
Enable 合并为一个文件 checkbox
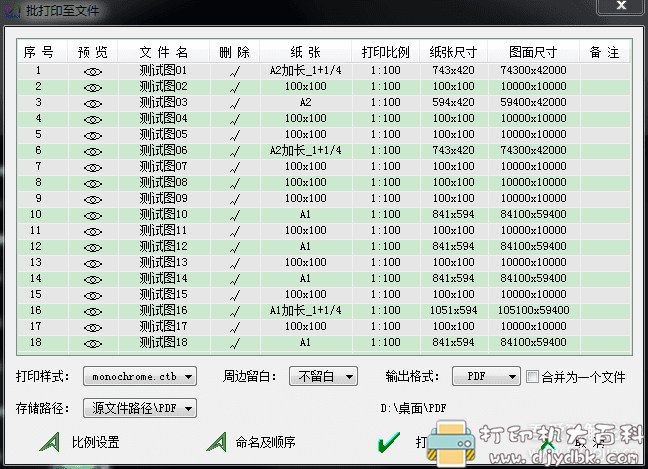pos(532,376)
